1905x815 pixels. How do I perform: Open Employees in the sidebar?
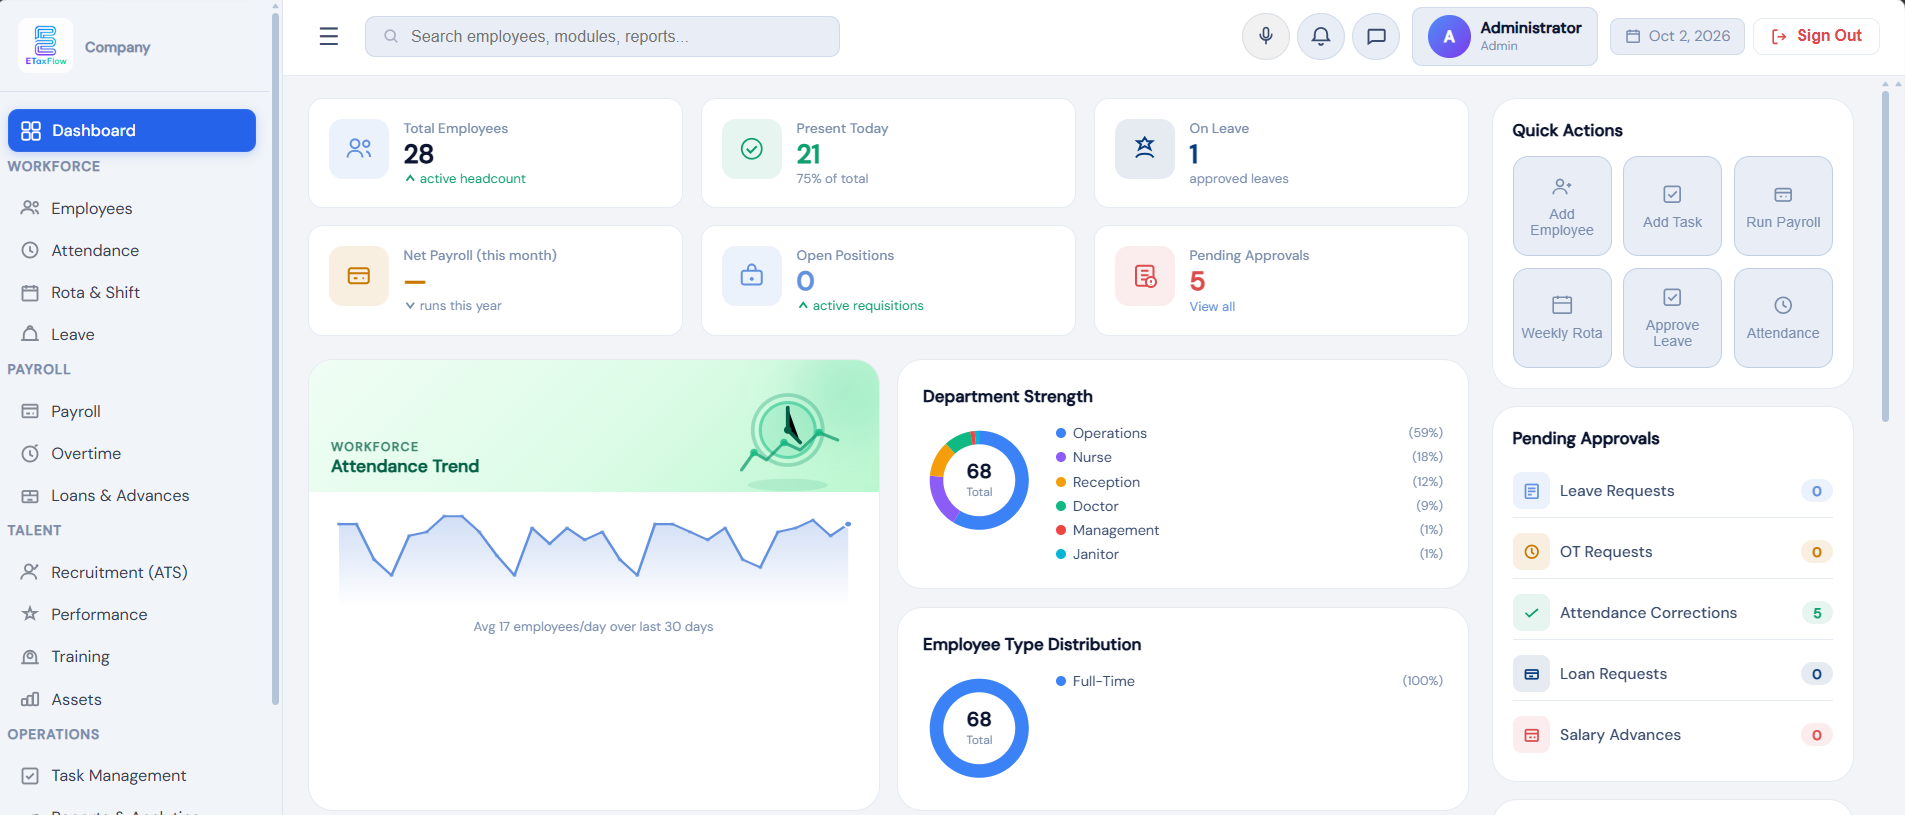(132, 208)
